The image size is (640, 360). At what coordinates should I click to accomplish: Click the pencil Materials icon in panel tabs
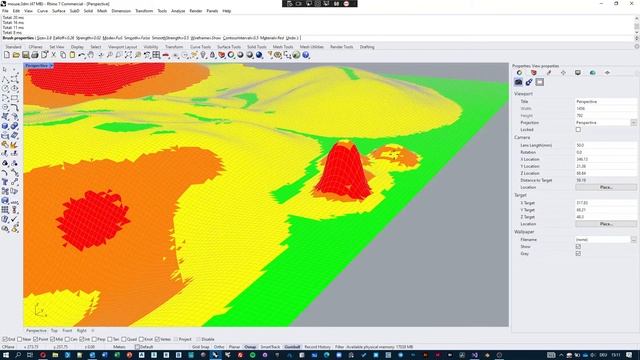(x=548, y=73)
